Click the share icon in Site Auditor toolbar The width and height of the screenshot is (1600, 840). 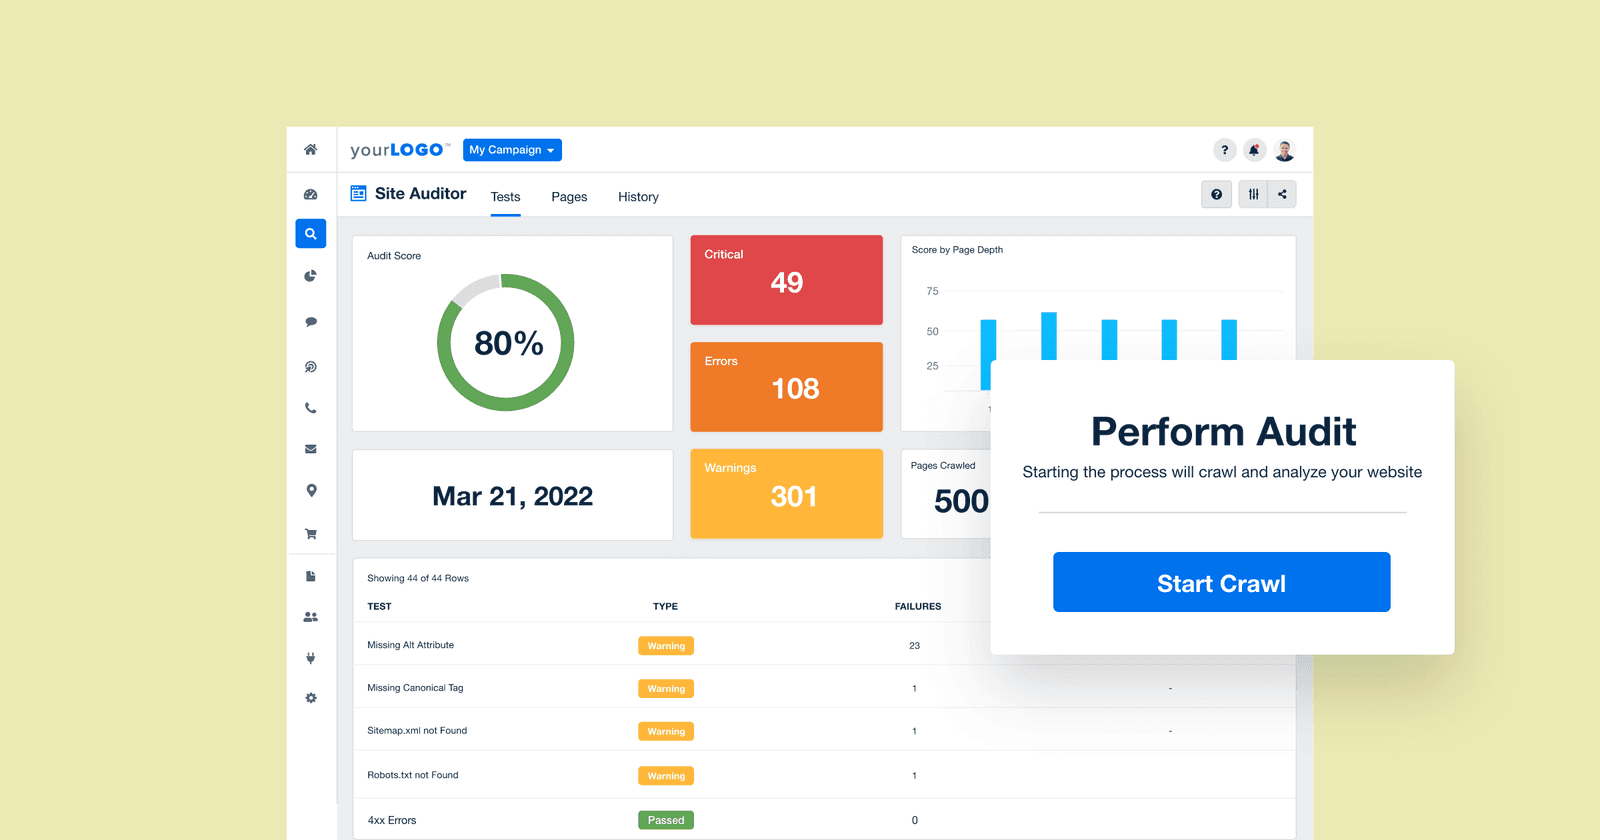coord(1282,194)
